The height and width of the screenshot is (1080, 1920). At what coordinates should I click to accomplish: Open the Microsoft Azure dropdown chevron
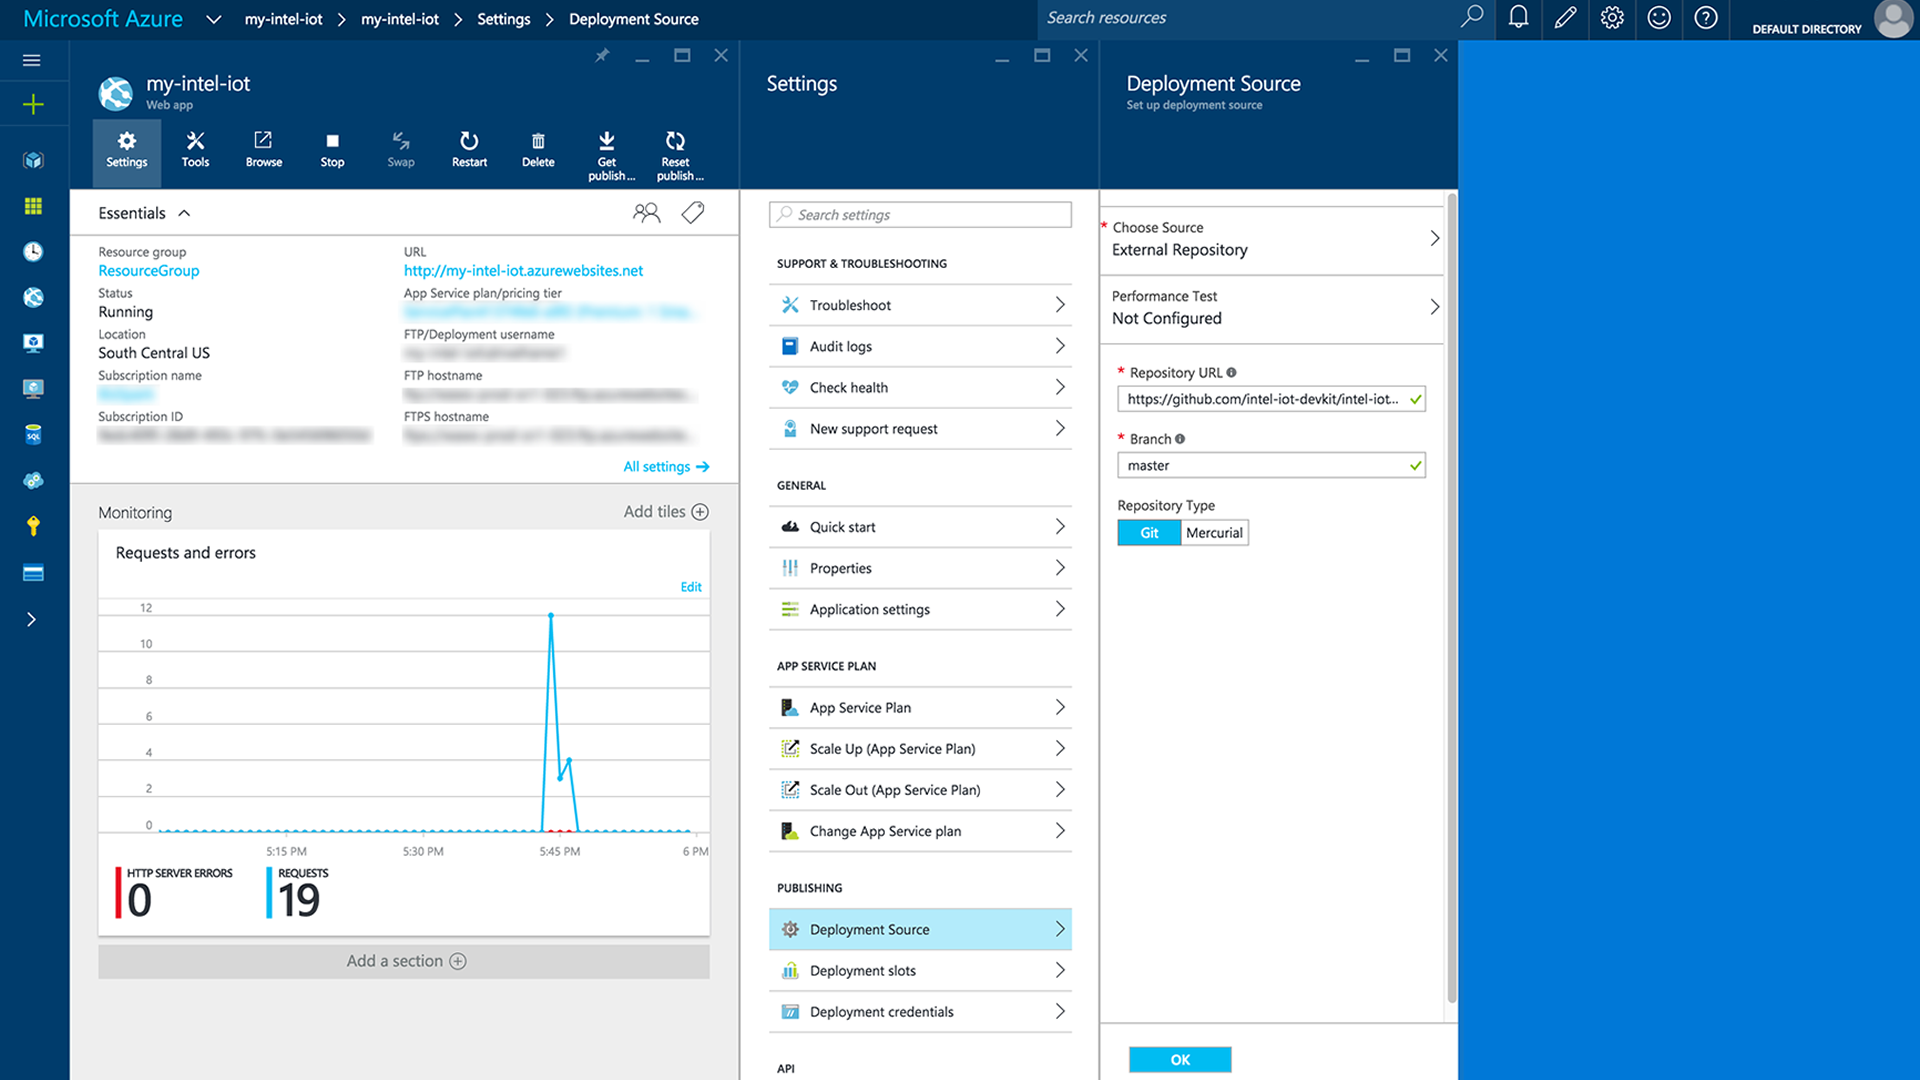point(213,19)
